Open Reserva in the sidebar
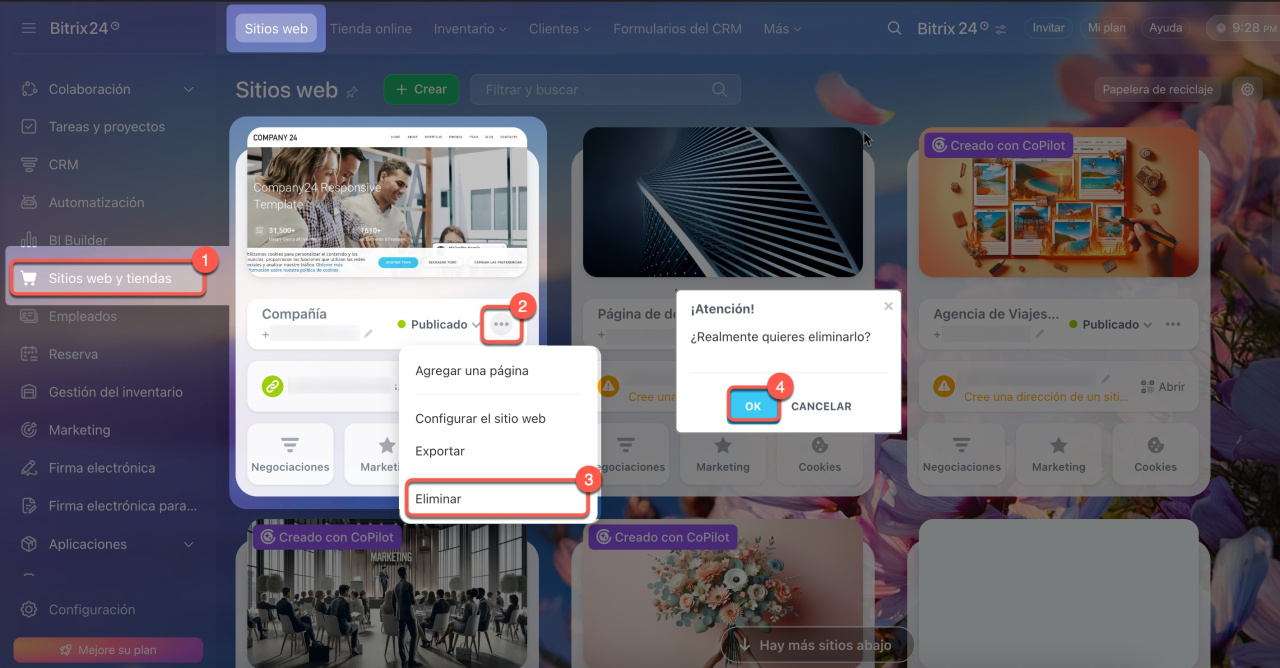This screenshot has height=668, width=1280. click(x=73, y=354)
